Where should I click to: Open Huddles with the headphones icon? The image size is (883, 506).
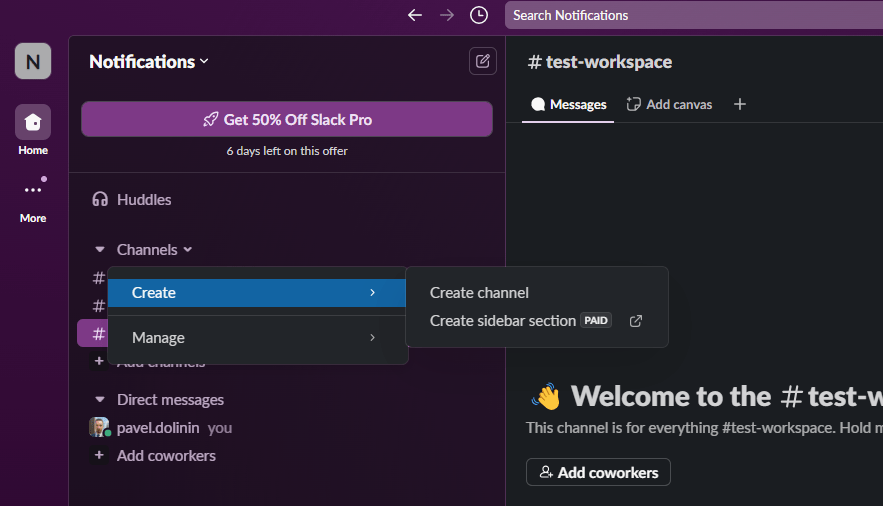[x=100, y=200]
